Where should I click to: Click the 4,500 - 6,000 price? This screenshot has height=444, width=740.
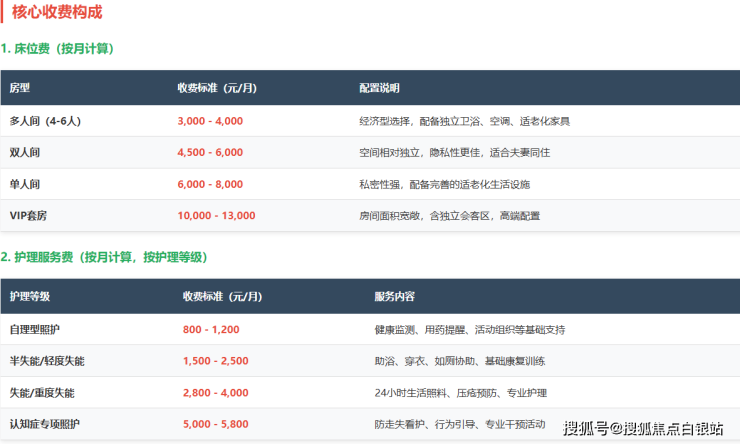pyautogui.click(x=210, y=152)
